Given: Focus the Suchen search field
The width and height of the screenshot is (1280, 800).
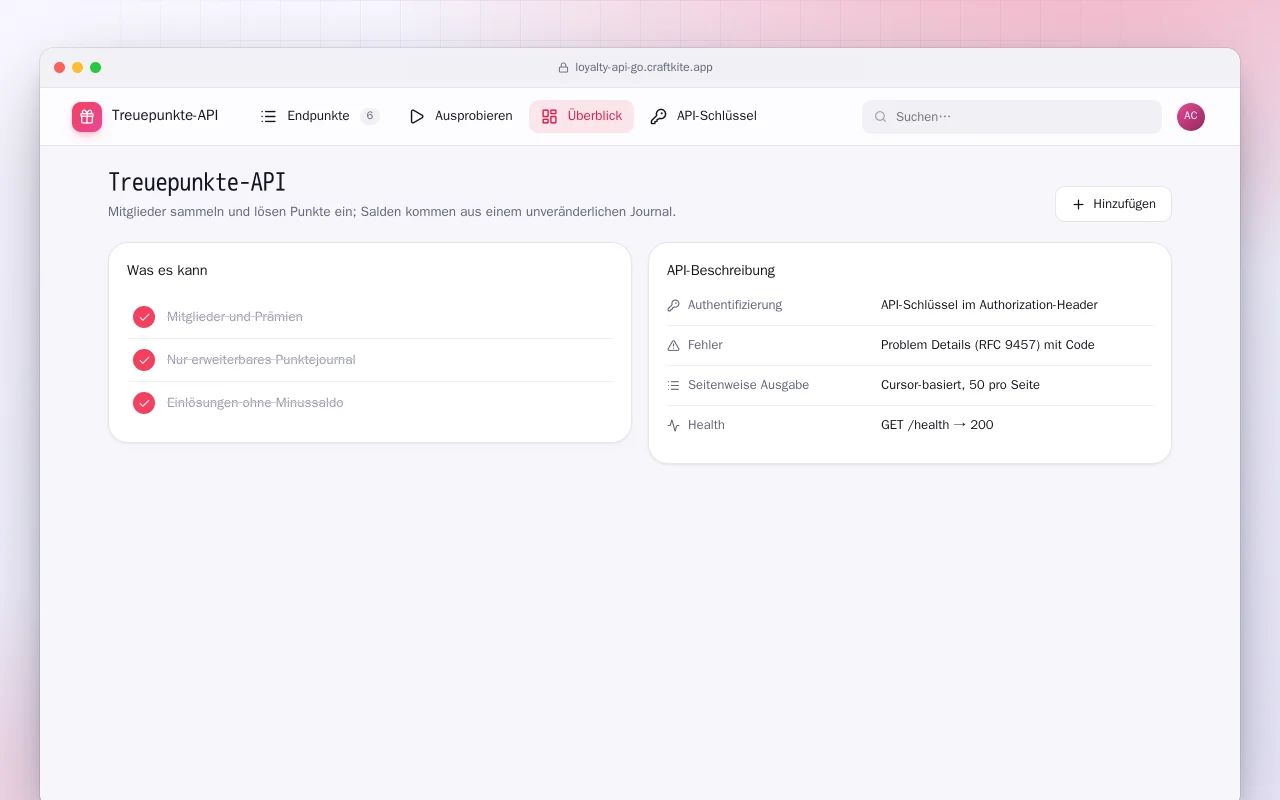Looking at the screenshot, I should pos(1012,117).
